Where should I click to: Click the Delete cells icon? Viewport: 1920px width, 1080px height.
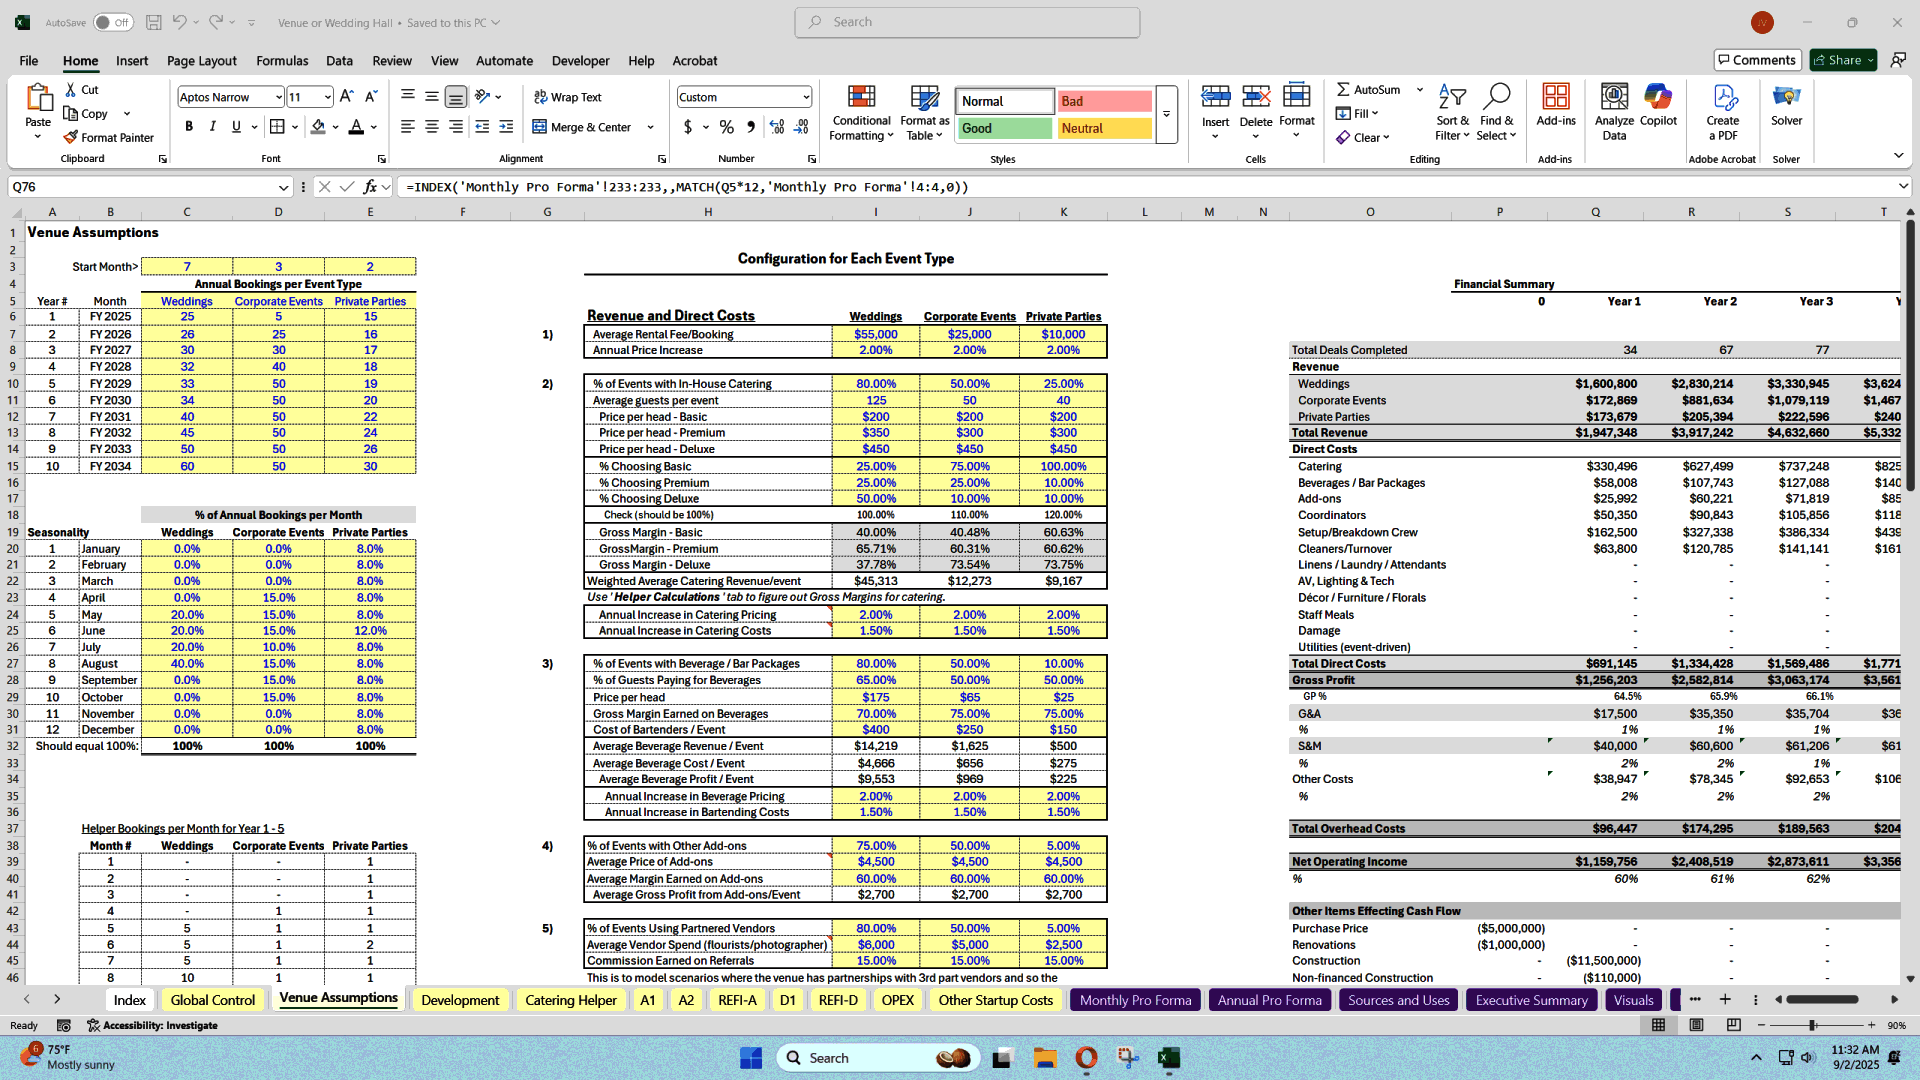point(1255,97)
